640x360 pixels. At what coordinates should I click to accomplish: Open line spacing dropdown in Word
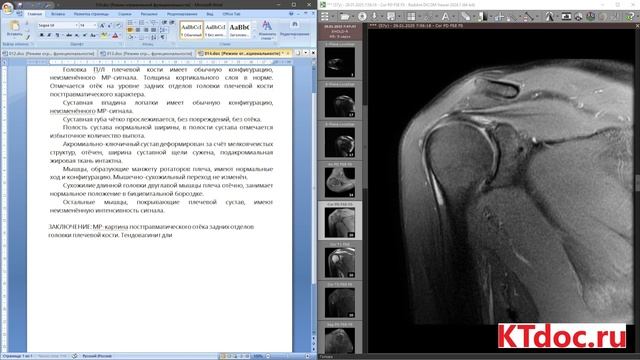click(163, 30)
